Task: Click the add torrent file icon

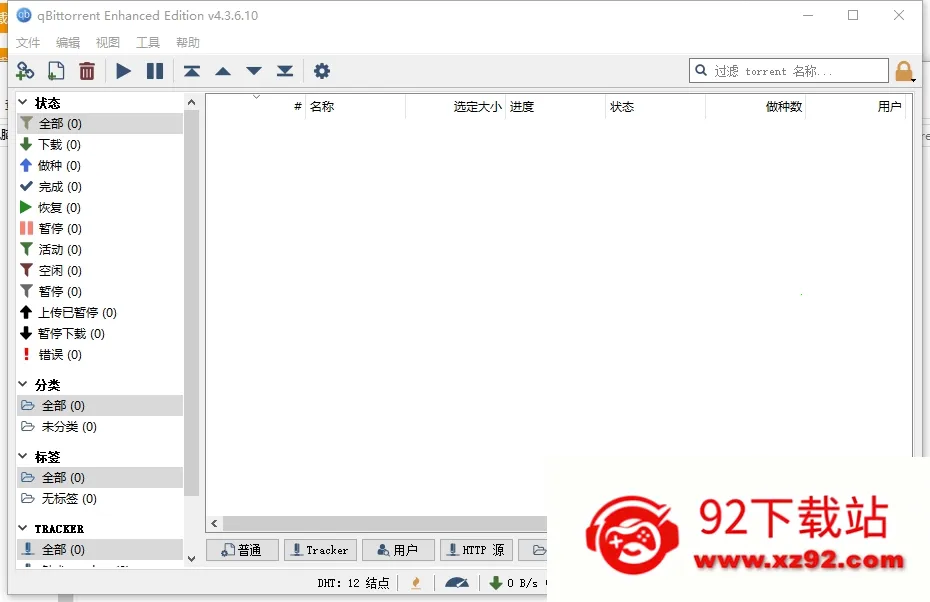Action: click(56, 71)
